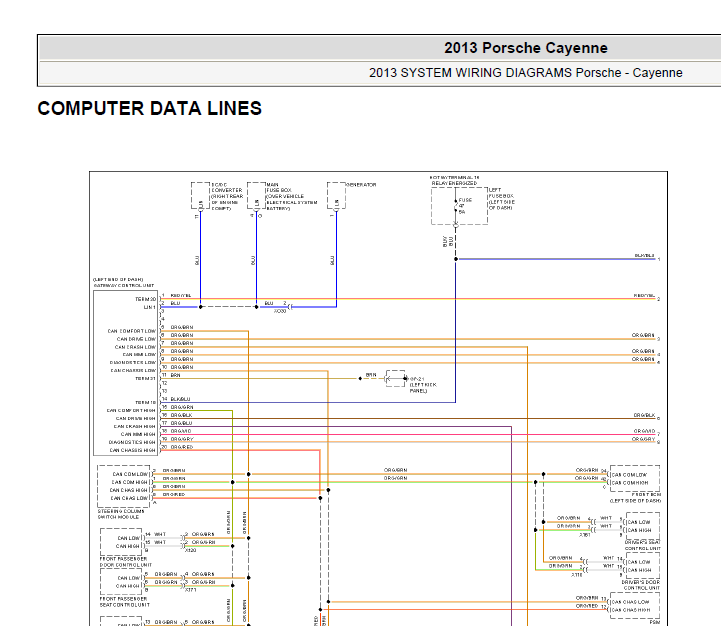Click 'CAN CHASSIS LOW' pin label
Viewport: 721px width, 626px height.
pyautogui.click(x=133, y=370)
